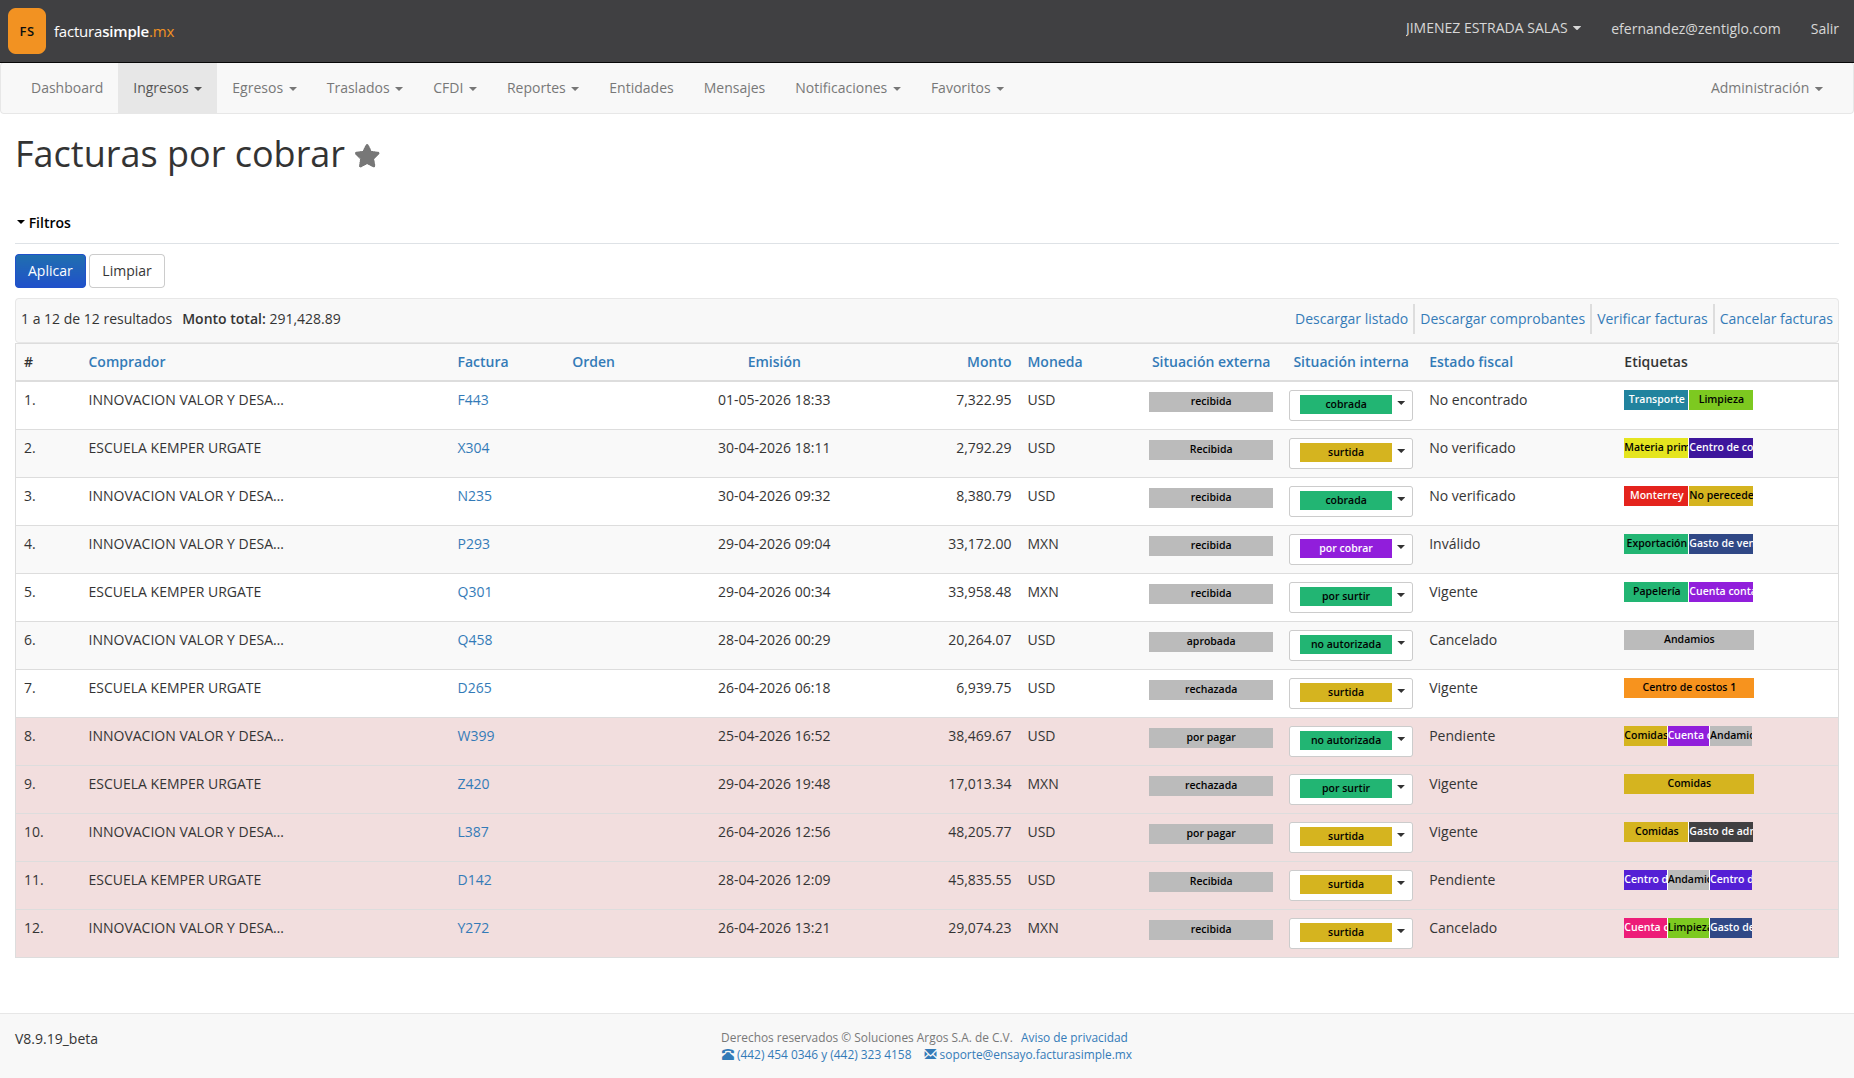
Task: Click the envelope icon beside the support email
Action: (x=930, y=1055)
